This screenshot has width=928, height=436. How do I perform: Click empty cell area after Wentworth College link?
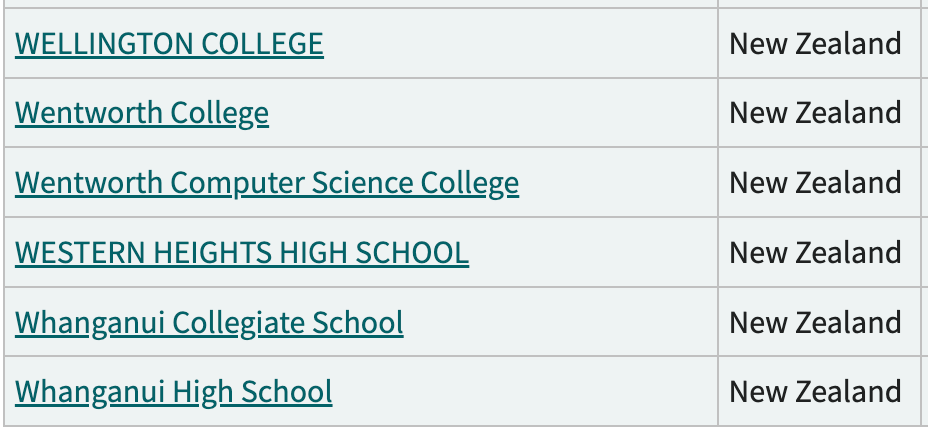pos(490,113)
